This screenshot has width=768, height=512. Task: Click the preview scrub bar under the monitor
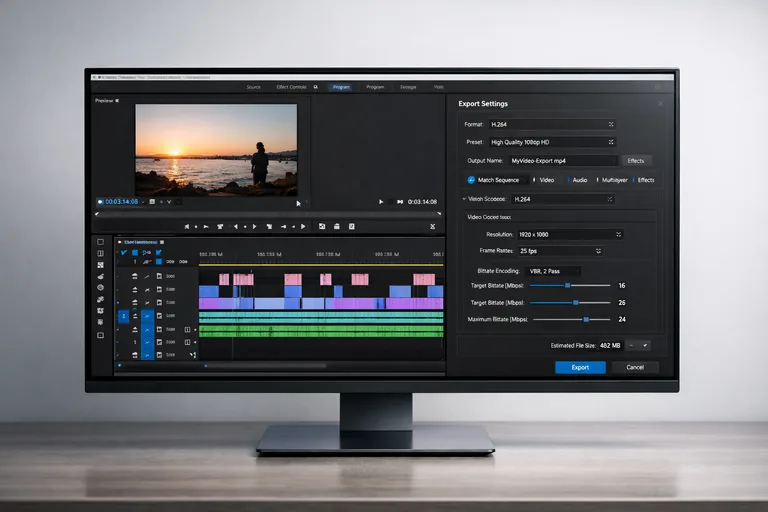[268, 214]
